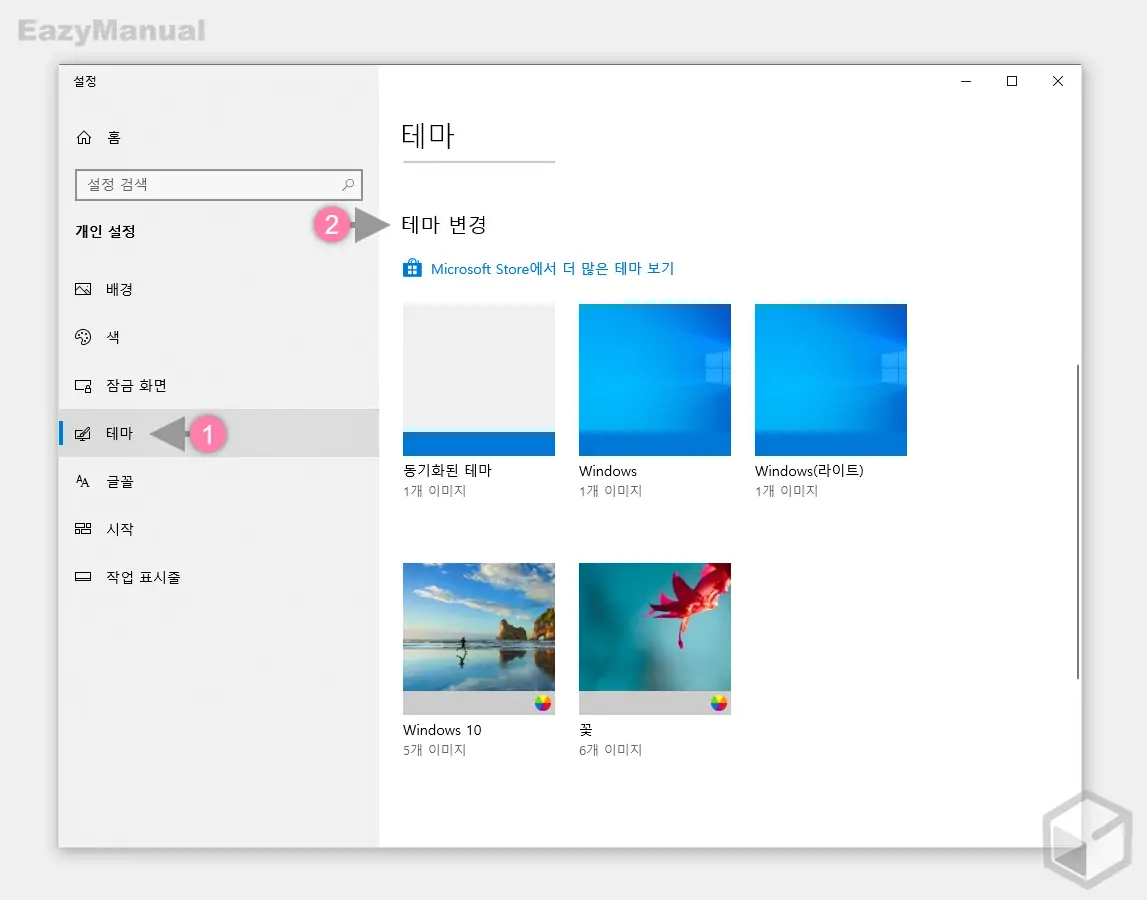Screen dimensions: 1147x900
Task: Select the 배경 (Background) icon in sidebar
Action: pos(83,289)
